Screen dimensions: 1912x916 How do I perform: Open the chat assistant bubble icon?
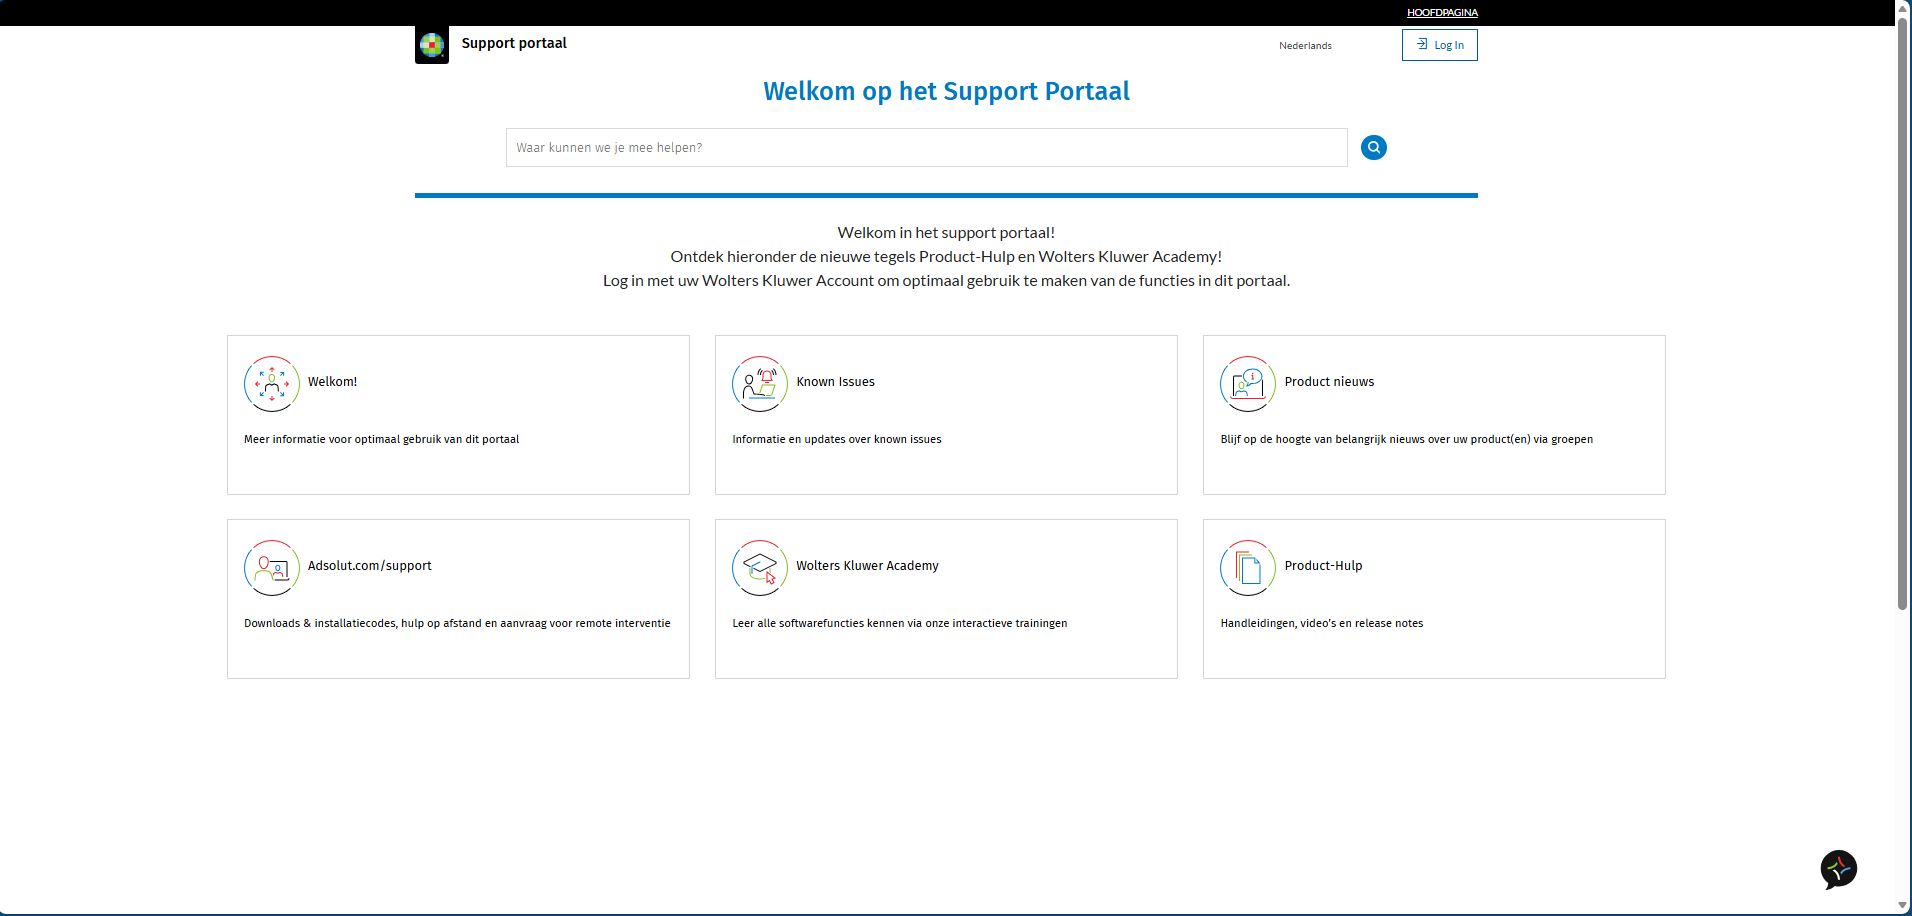pos(1838,869)
